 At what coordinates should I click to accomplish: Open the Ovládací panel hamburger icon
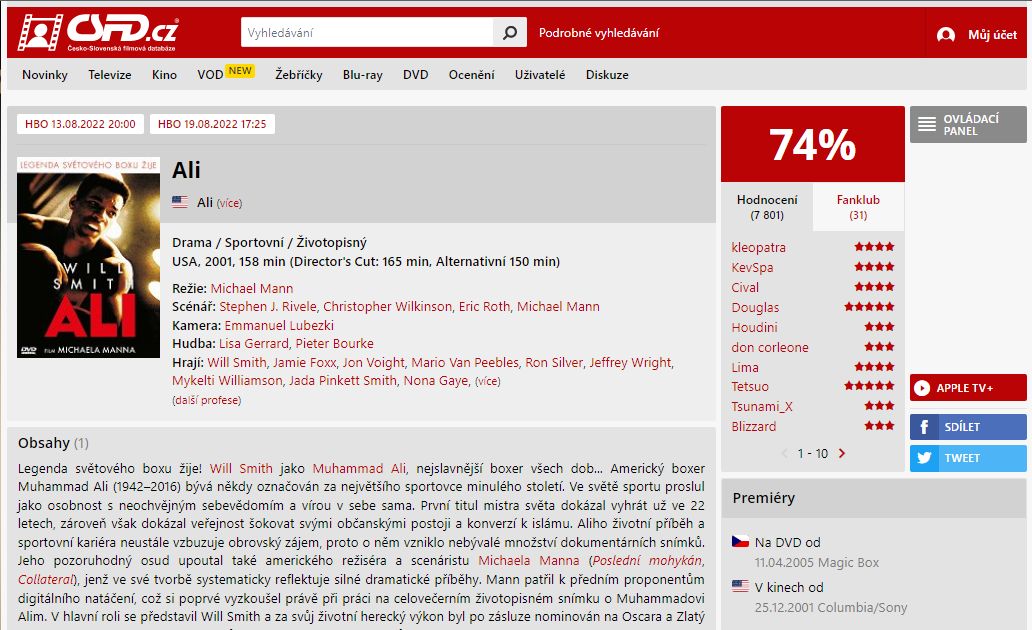click(927, 124)
